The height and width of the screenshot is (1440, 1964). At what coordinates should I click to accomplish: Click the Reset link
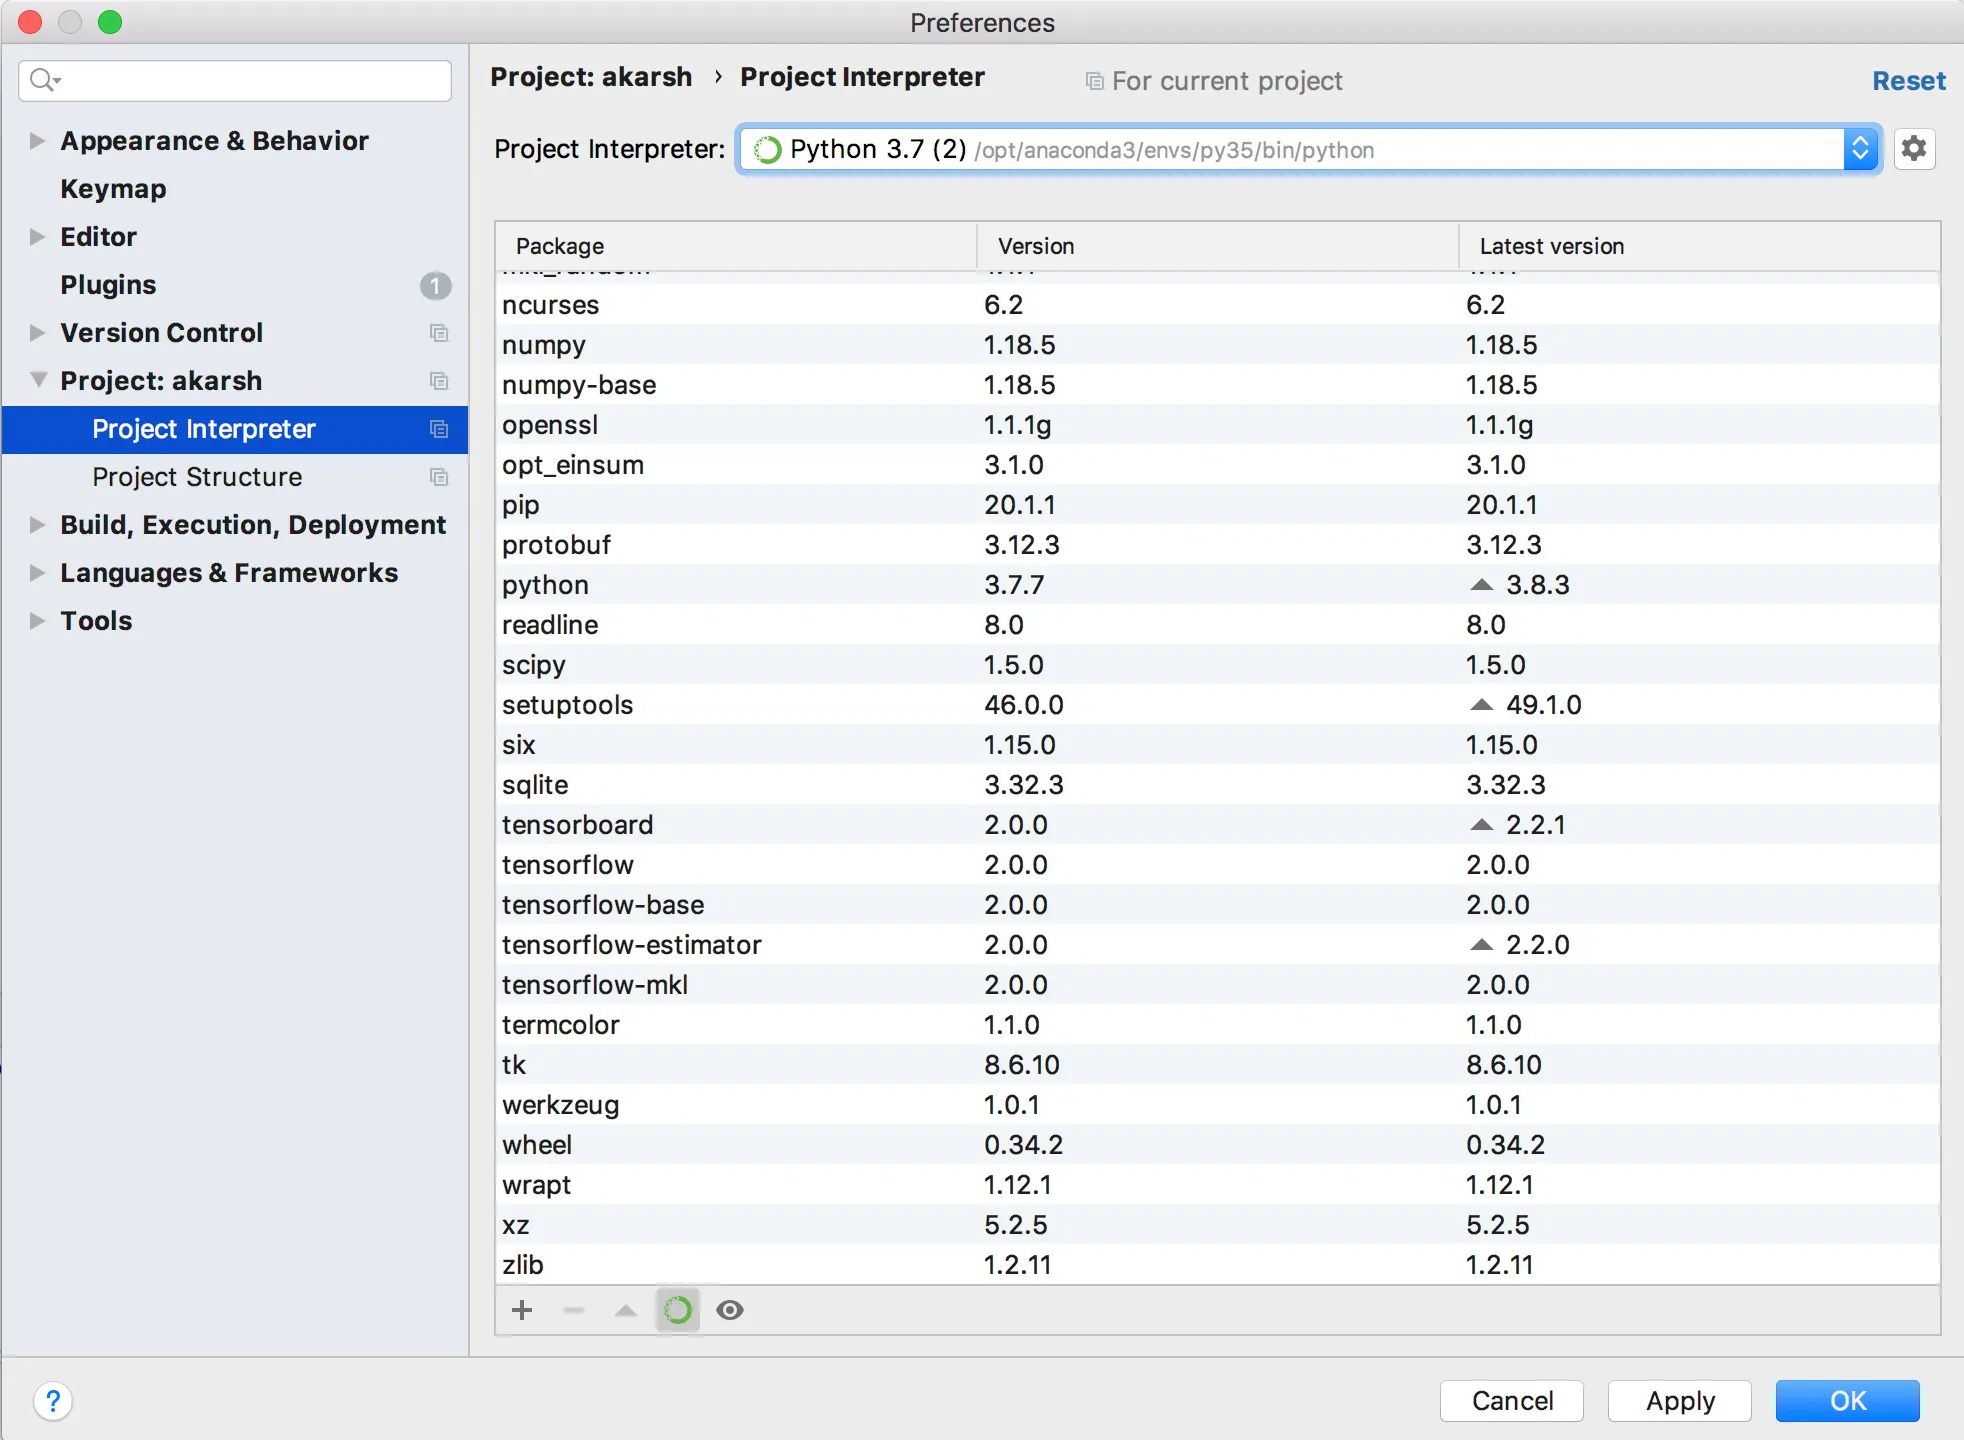[1908, 81]
